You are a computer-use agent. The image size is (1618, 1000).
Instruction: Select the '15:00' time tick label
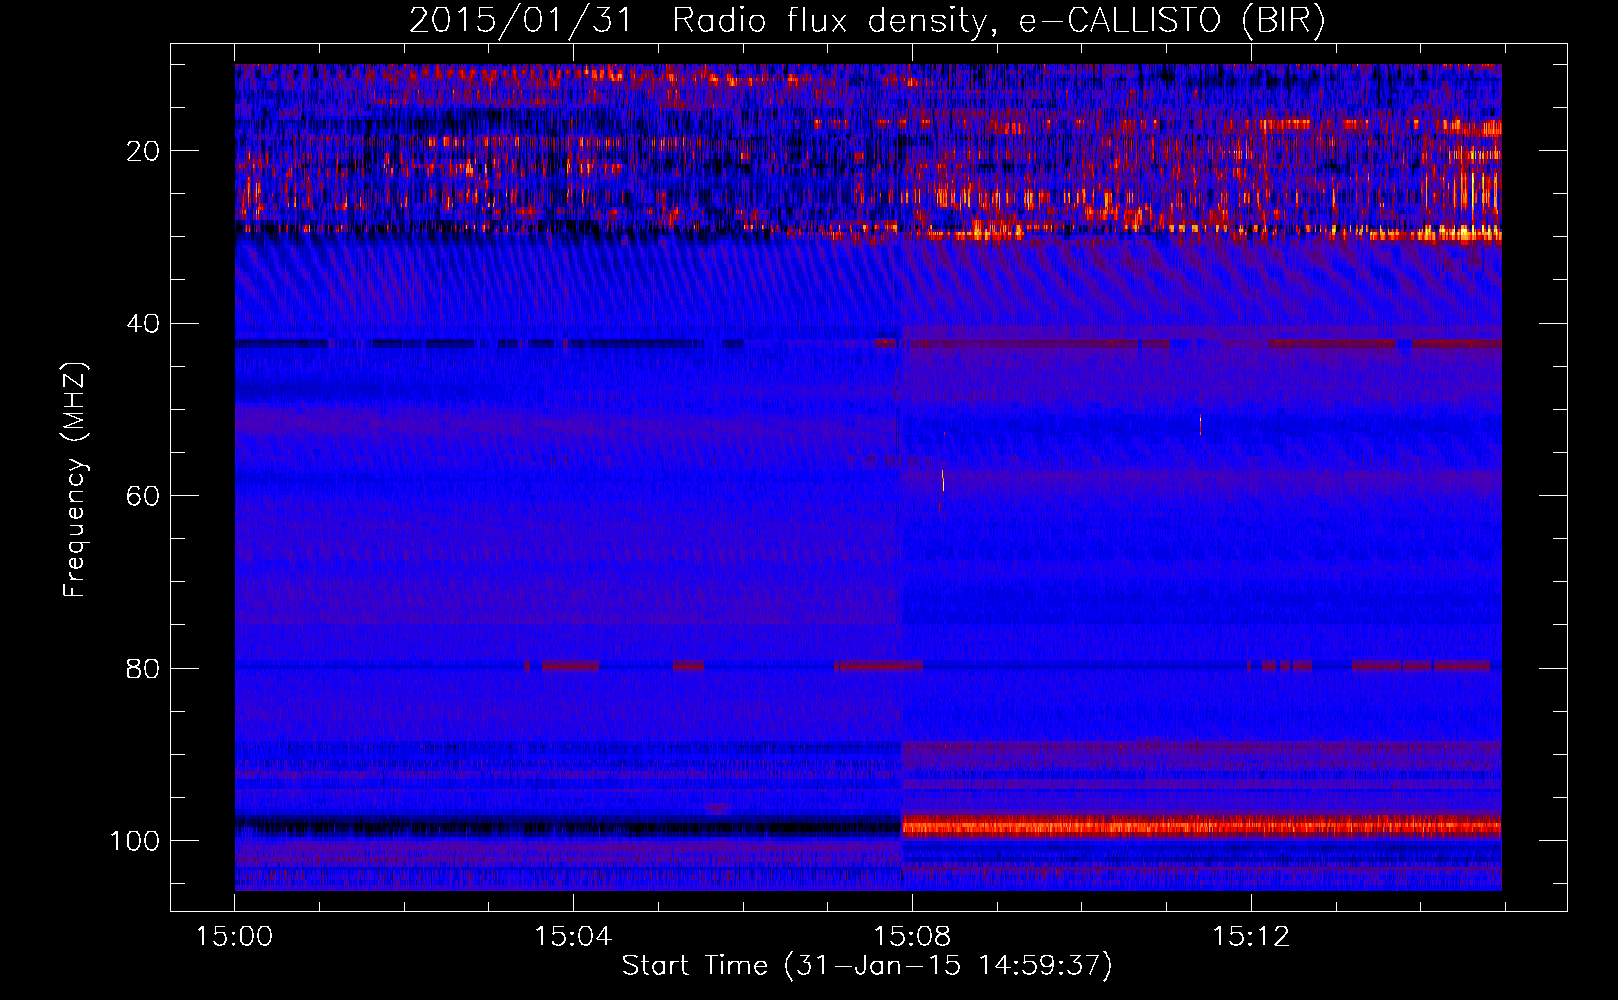click(x=235, y=937)
